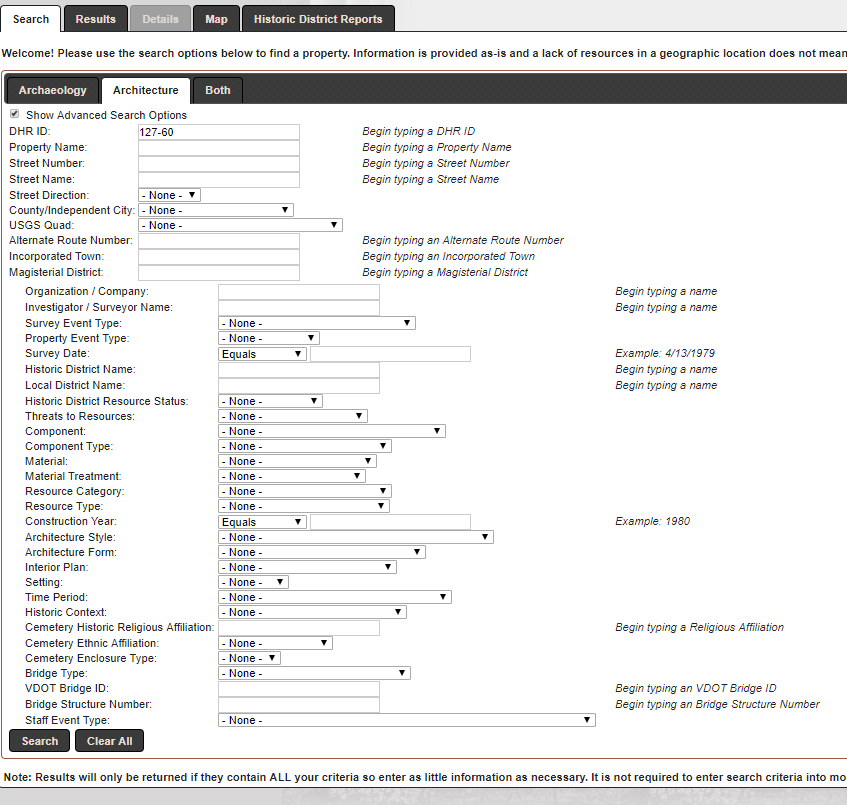Image resolution: width=847 pixels, height=805 pixels.
Task: Click the Survey Date value field
Action: point(391,354)
